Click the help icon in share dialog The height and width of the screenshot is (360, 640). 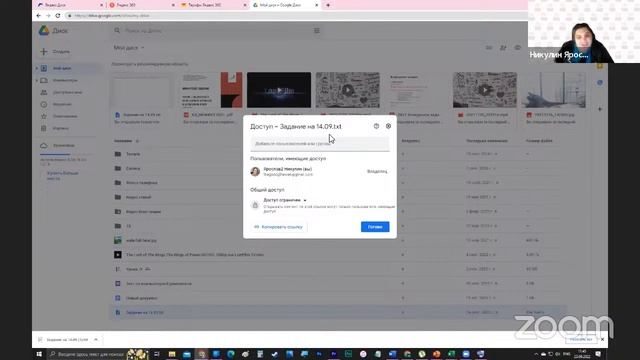(x=376, y=126)
